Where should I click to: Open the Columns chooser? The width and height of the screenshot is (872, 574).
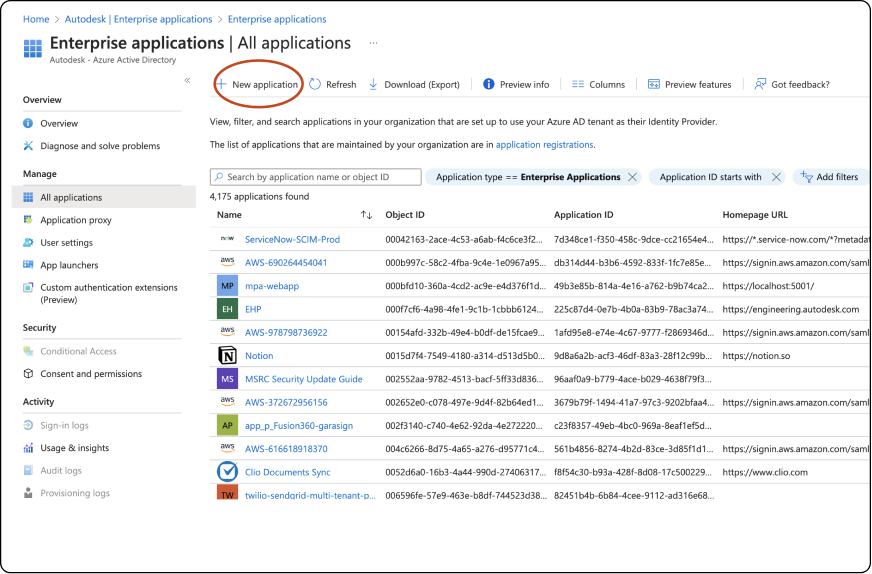click(598, 85)
